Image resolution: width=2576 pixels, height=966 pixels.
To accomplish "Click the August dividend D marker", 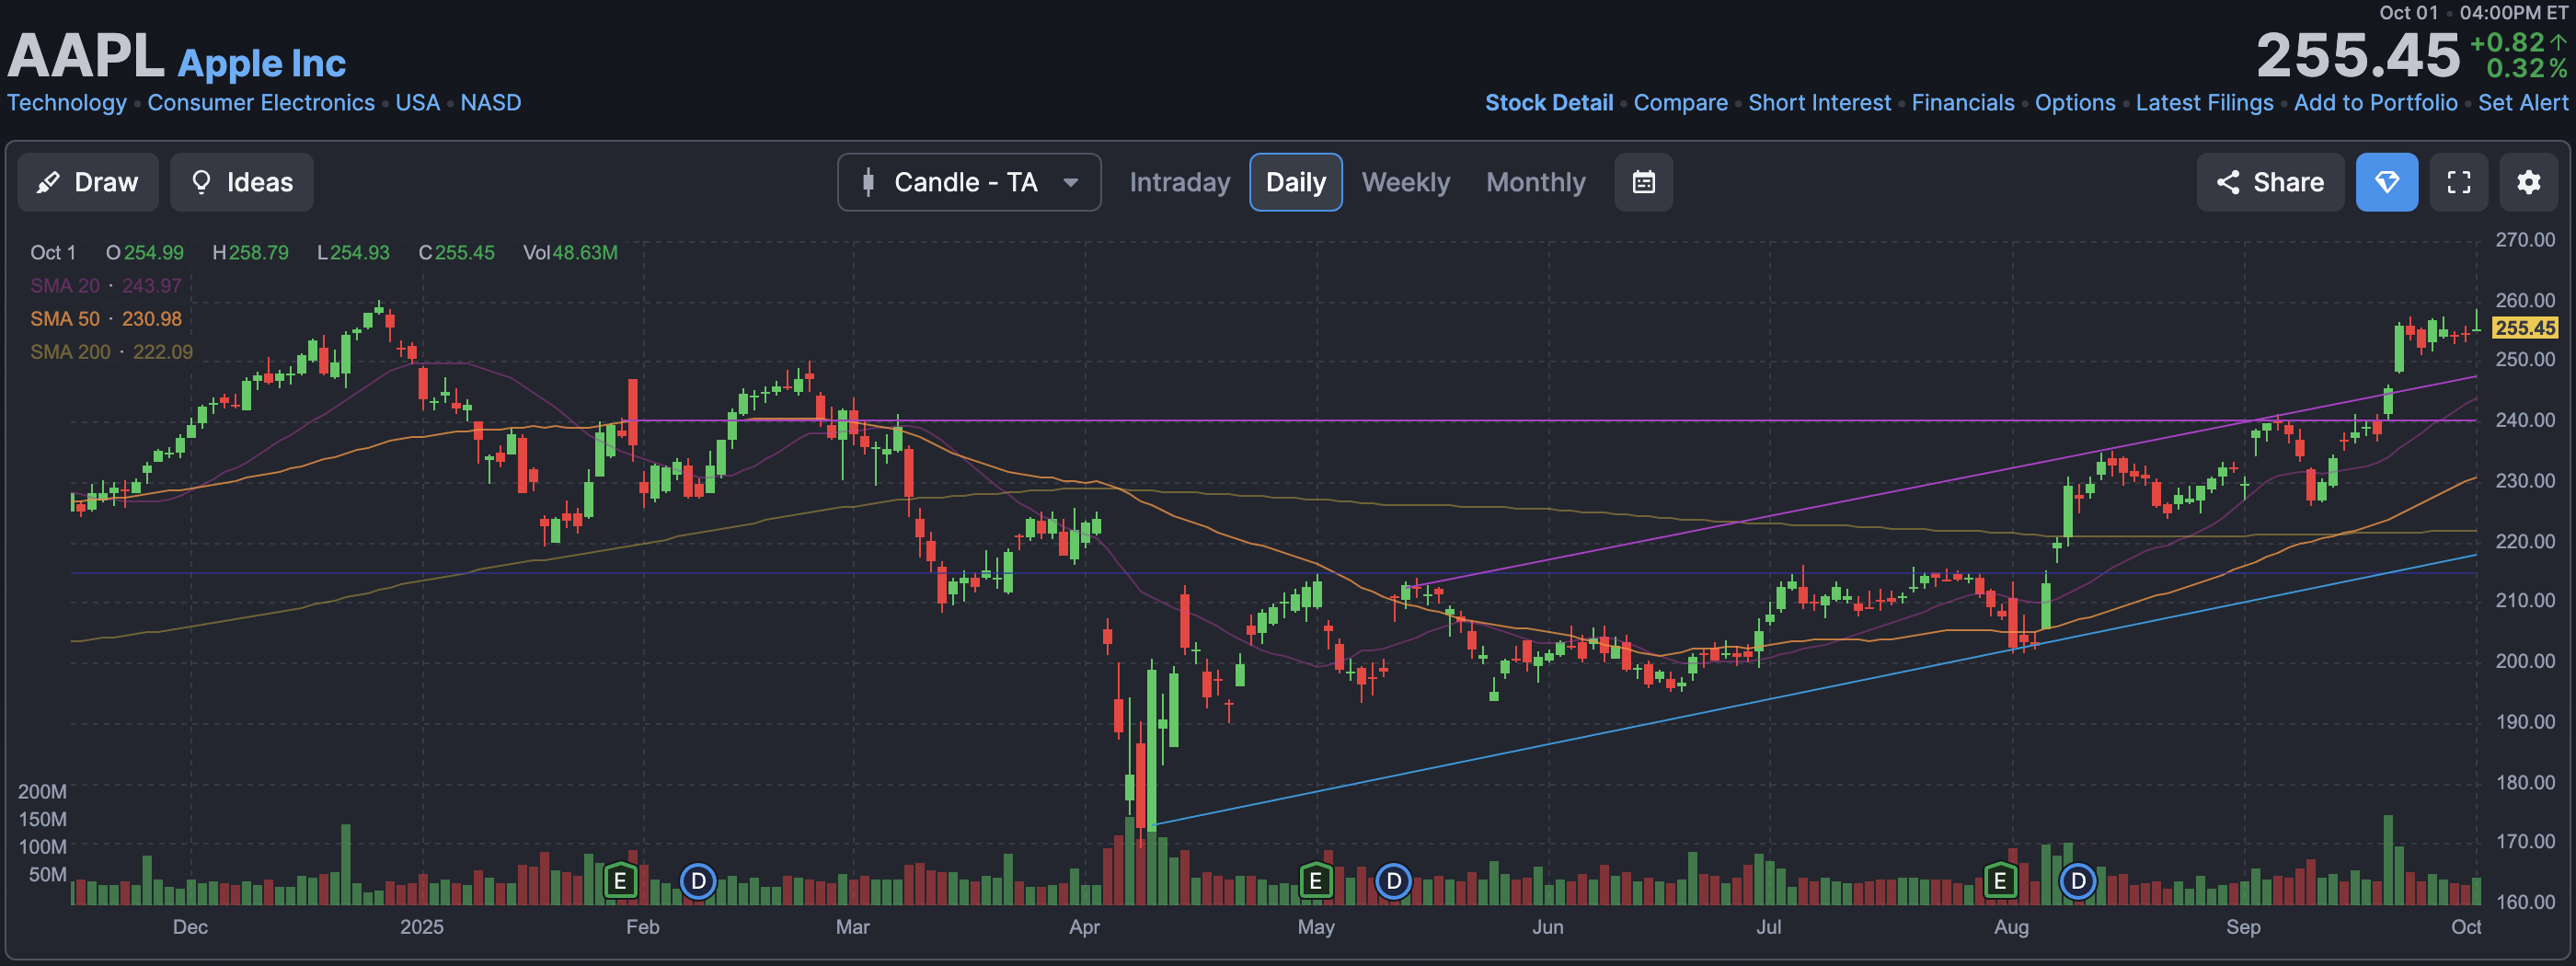I will pos(2077,881).
